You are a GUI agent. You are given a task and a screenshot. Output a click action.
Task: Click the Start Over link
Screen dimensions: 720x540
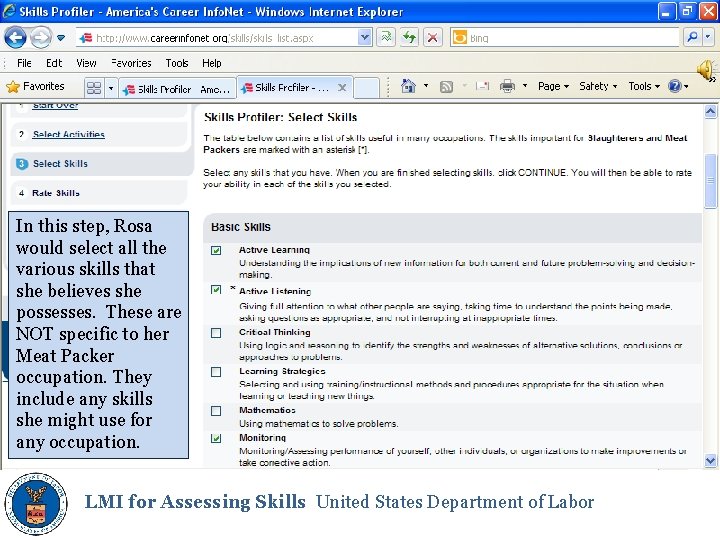55,106
